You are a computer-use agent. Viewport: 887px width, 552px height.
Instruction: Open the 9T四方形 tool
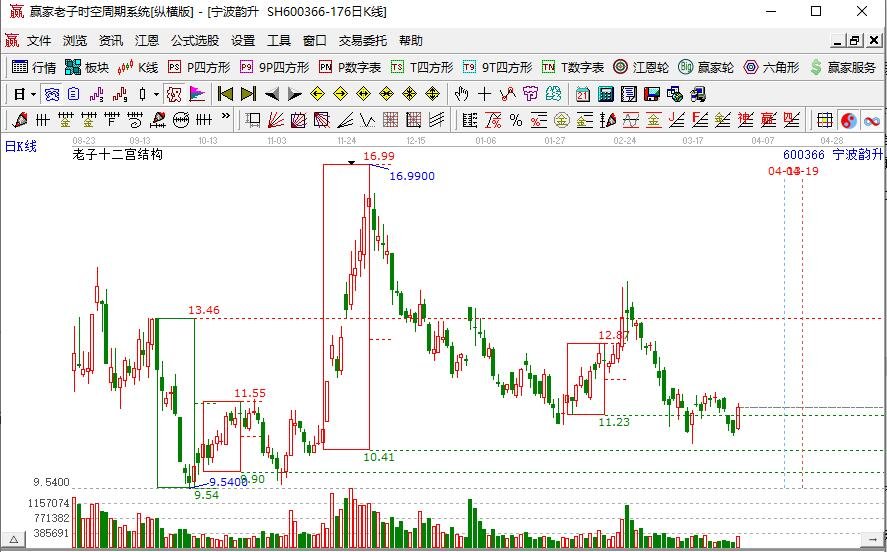click(x=497, y=67)
